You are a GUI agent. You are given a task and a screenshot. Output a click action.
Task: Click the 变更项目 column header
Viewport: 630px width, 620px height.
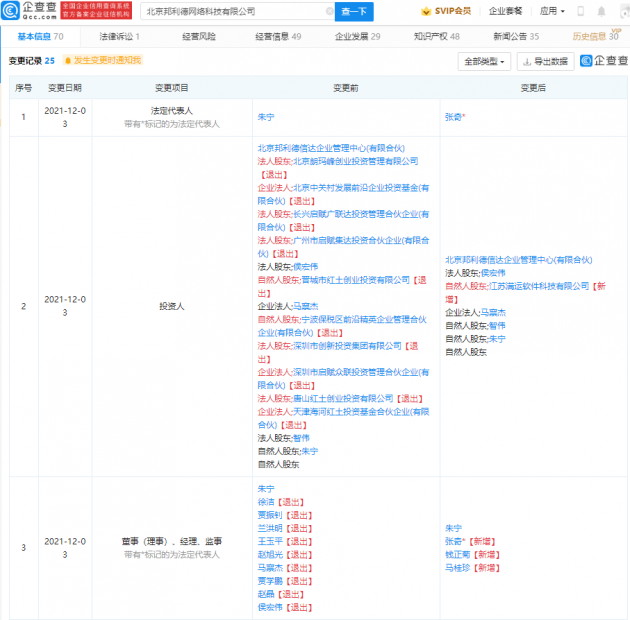pos(172,88)
